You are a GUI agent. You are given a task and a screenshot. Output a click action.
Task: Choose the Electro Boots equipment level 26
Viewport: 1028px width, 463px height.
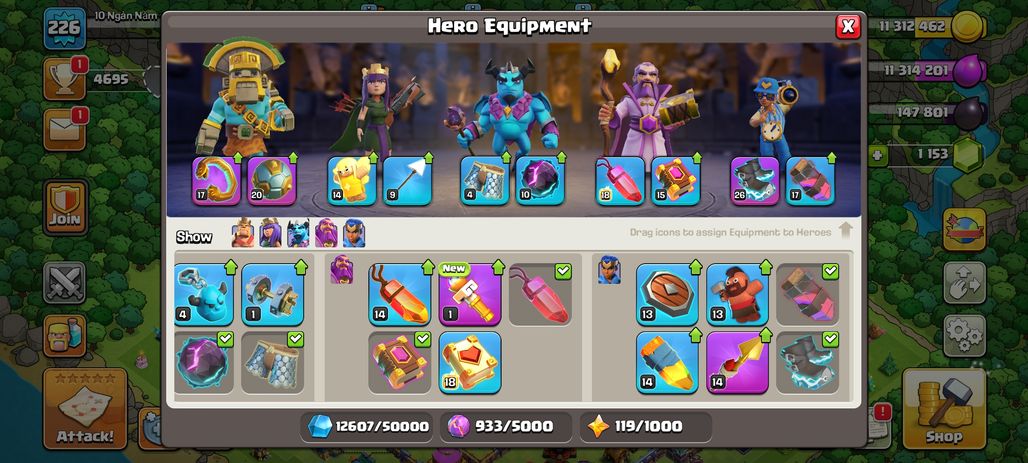point(755,181)
